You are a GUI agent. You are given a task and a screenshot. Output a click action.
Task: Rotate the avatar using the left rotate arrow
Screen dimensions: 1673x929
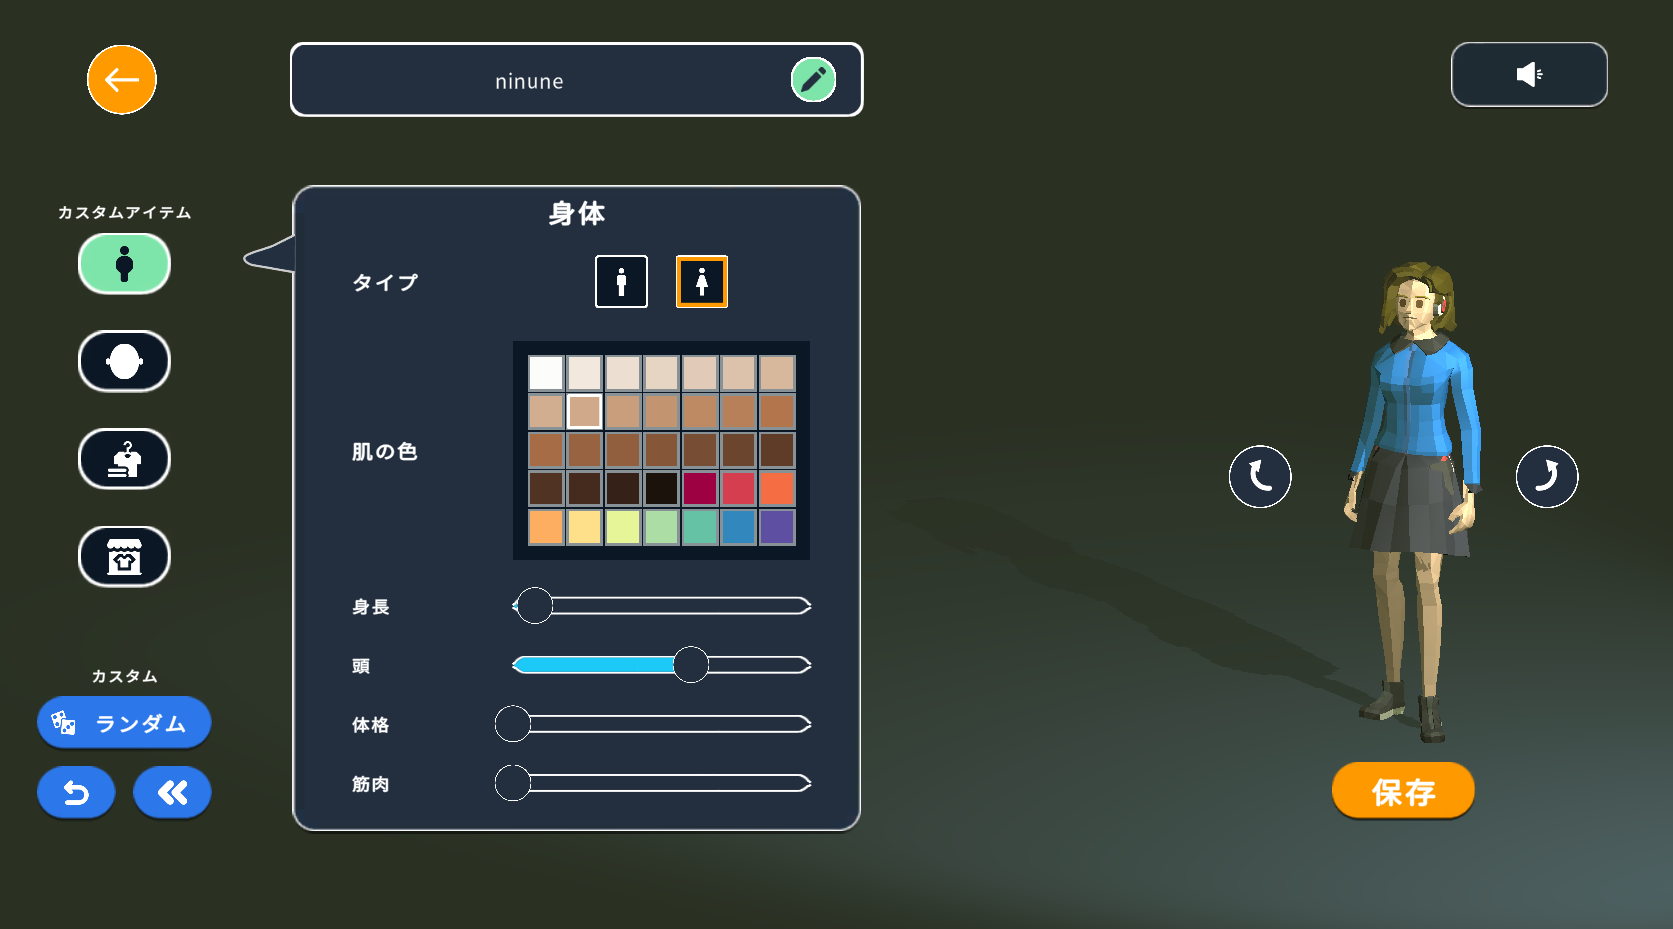(1260, 477)
